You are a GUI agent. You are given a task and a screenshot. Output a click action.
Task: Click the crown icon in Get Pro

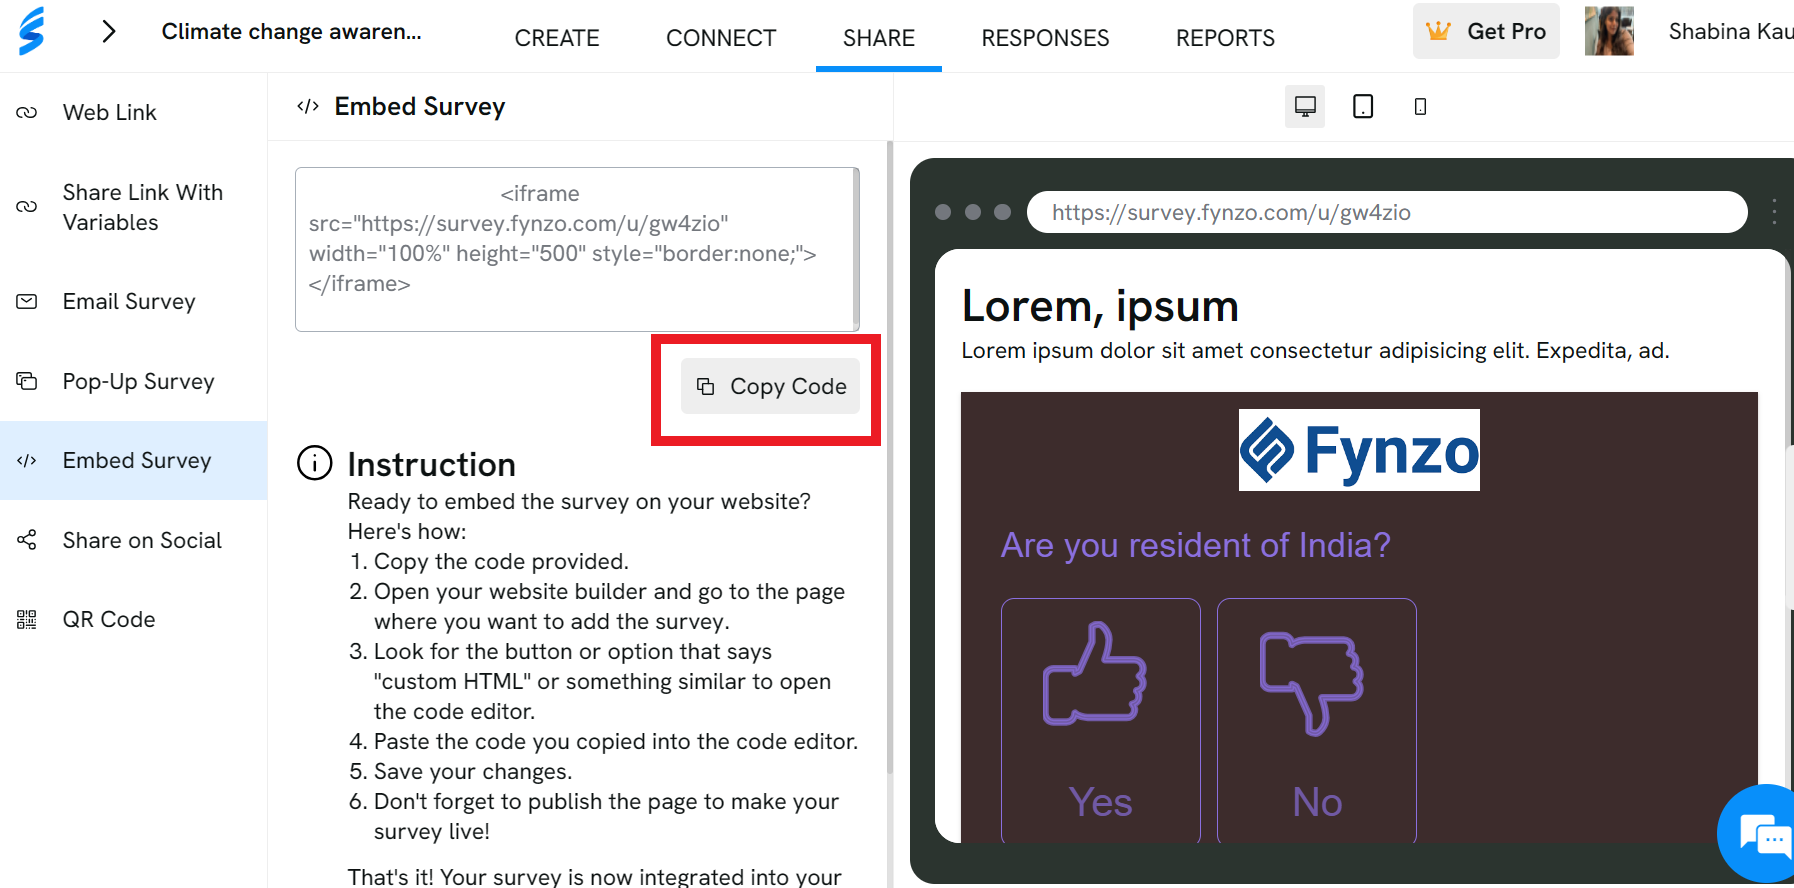tap(1438, 31)
